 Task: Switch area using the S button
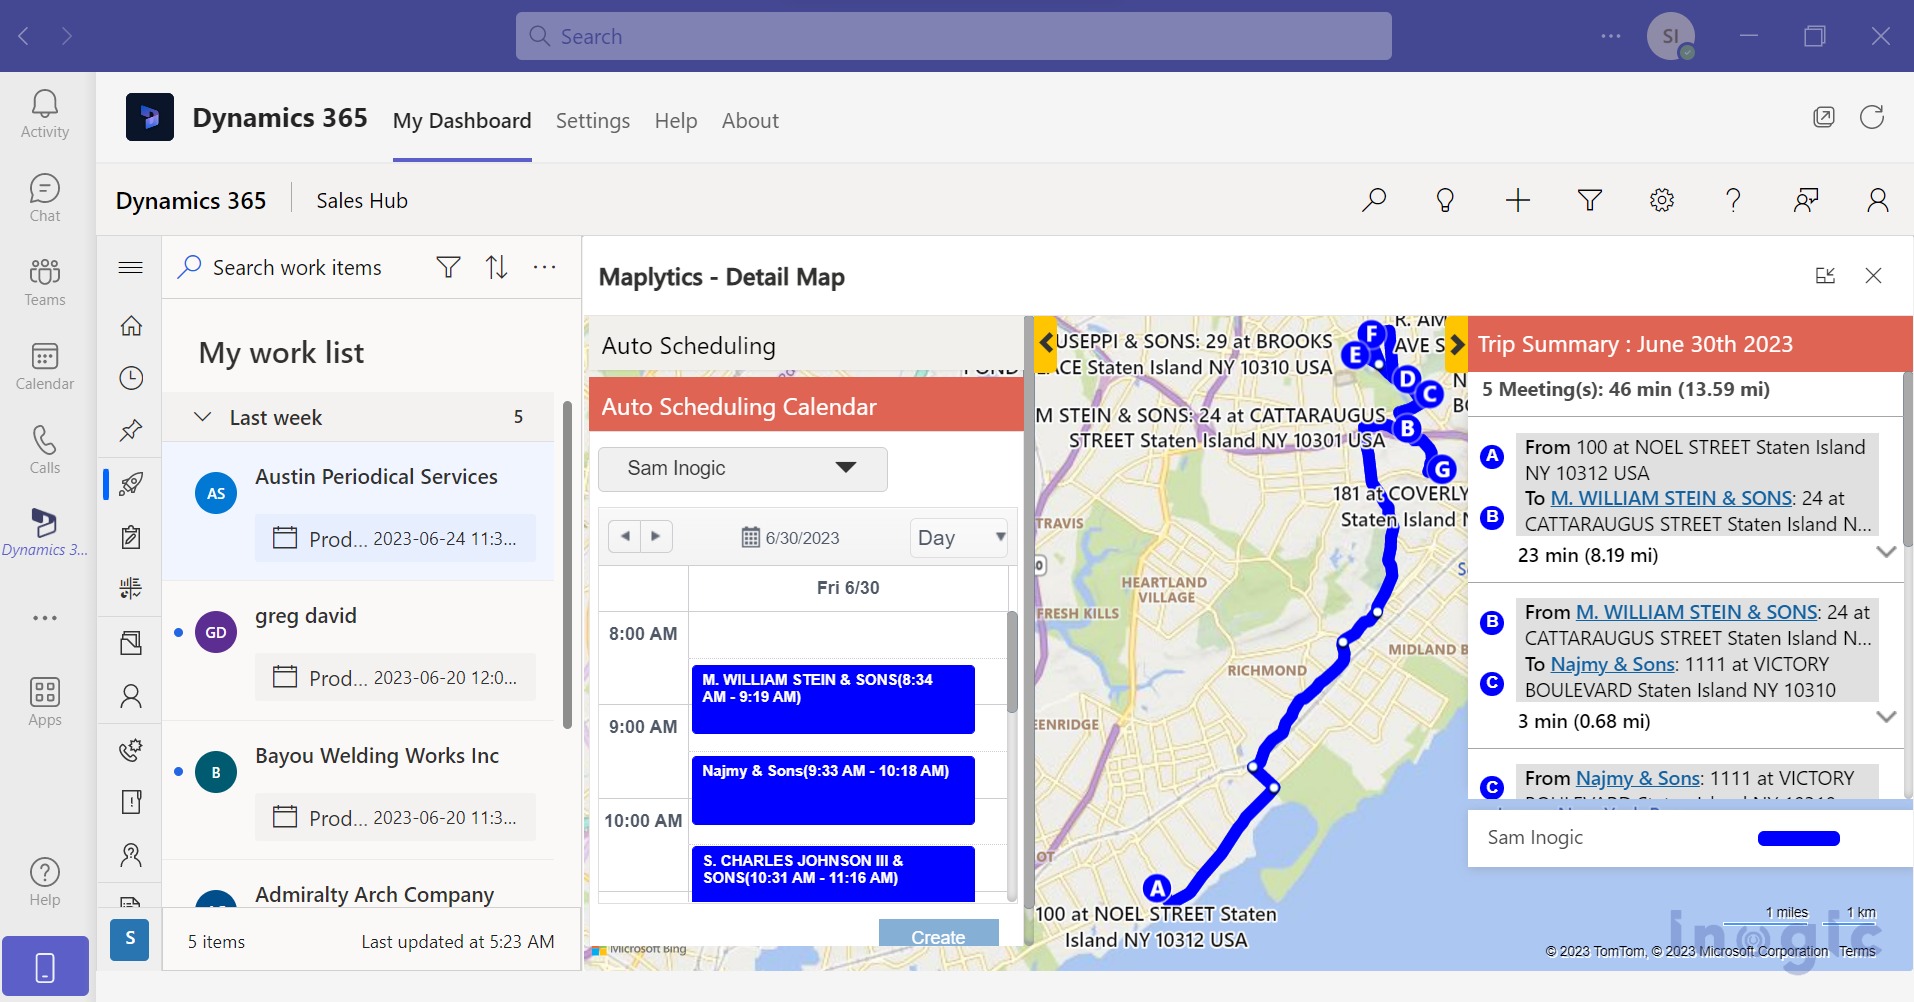coord(130,939)
